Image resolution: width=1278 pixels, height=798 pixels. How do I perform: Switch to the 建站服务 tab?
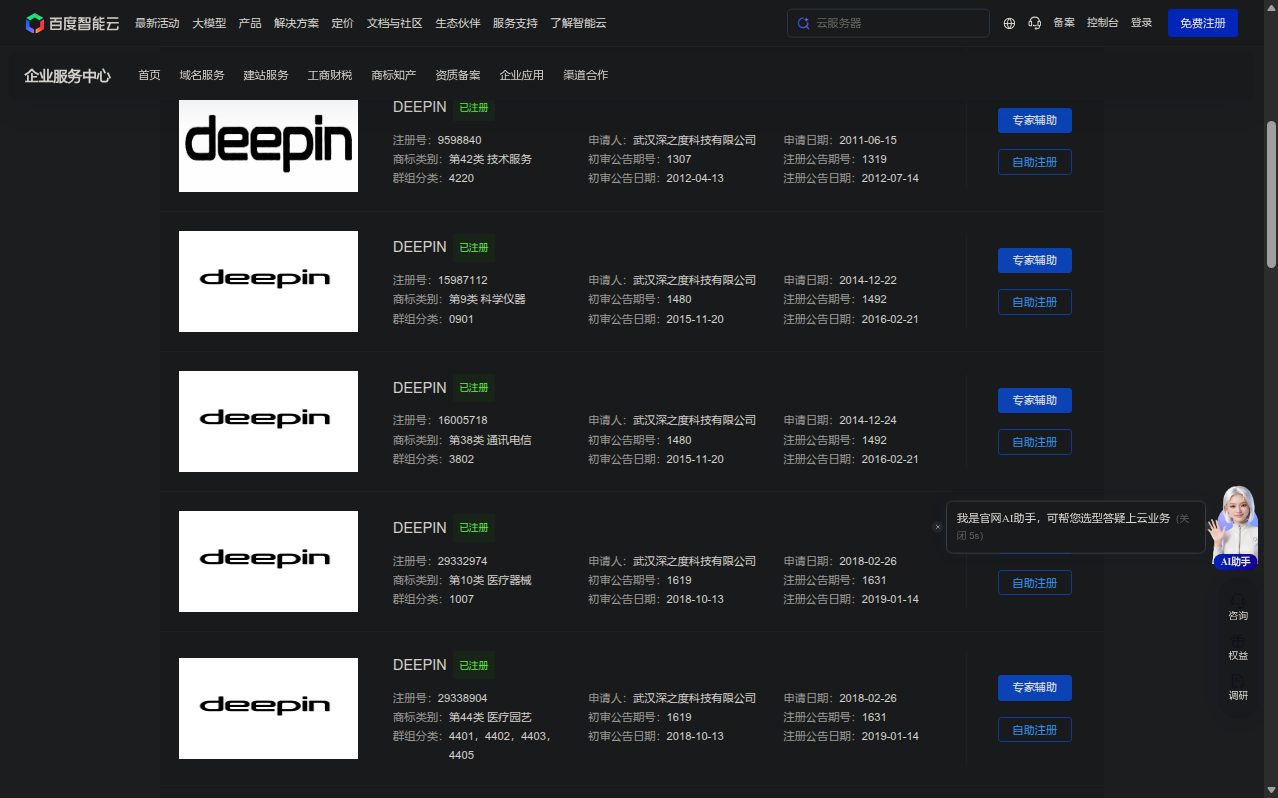point(266,75)
